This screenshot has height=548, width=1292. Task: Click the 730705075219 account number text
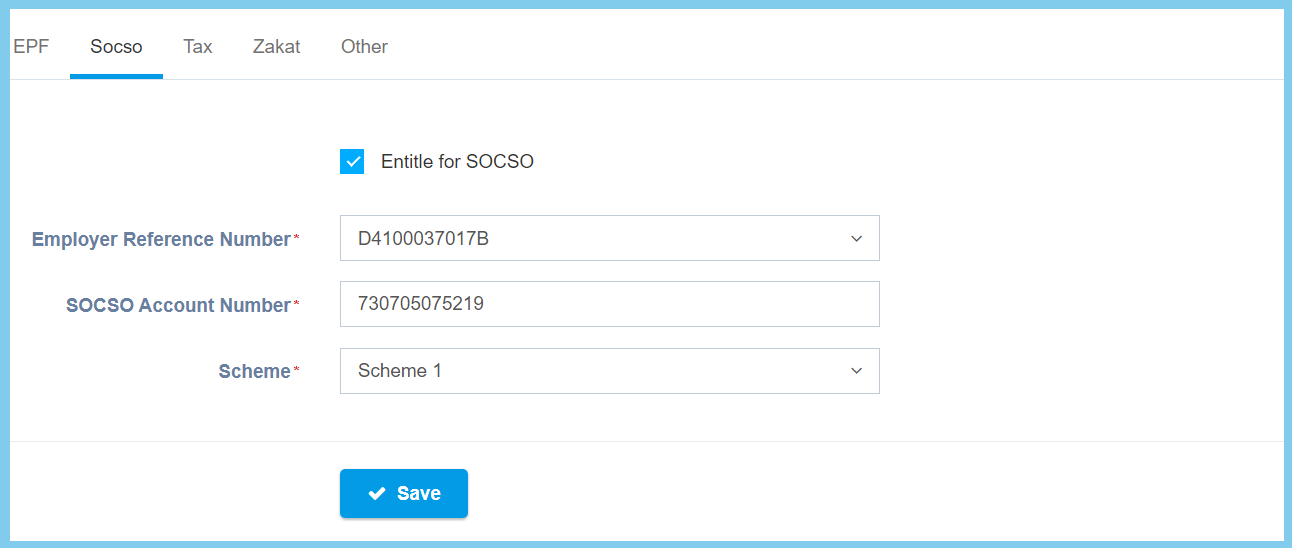tap(421, 304)
